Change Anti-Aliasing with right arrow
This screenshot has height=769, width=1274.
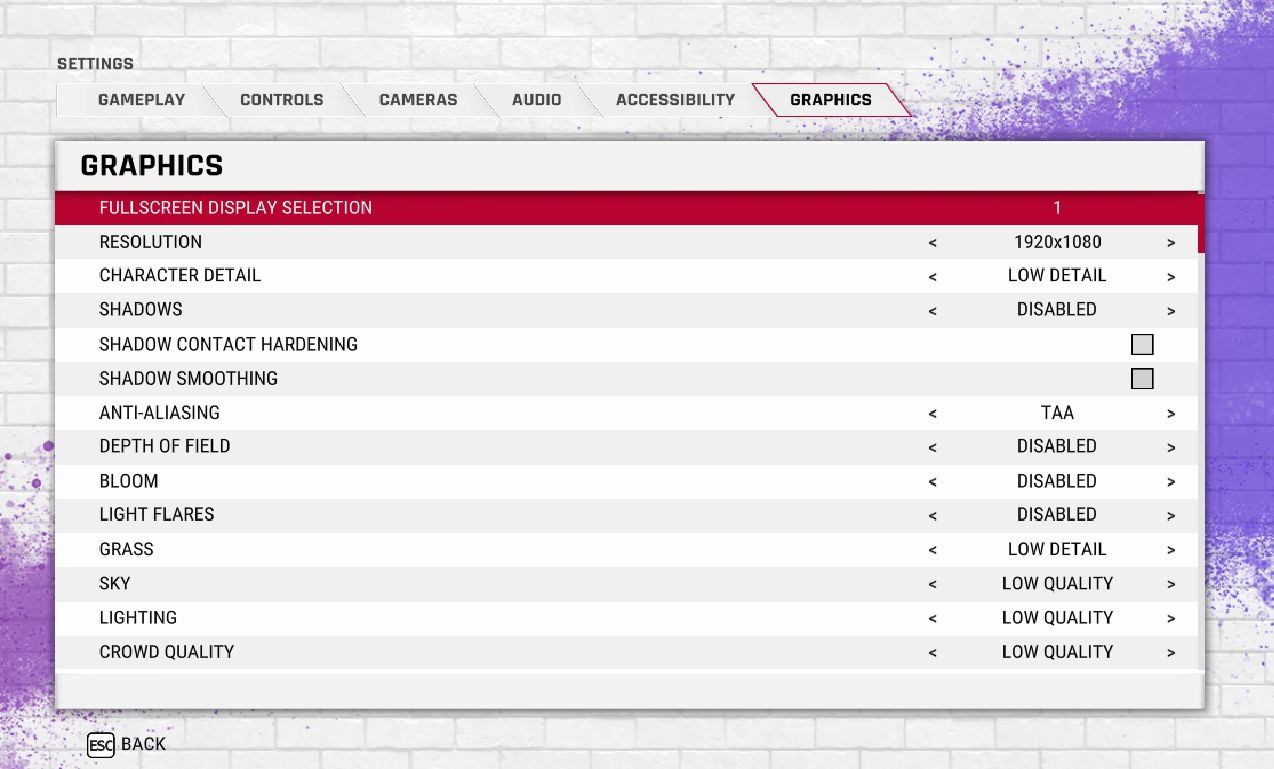click(x=1171, y=414)
